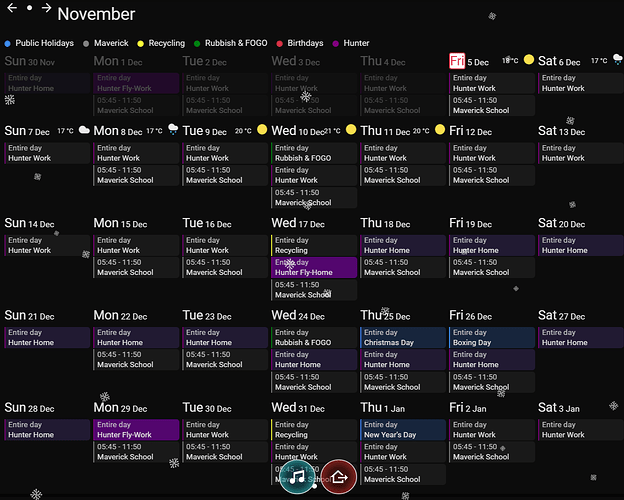The height and width of the screenshot is (500, 624).
Task: Go to next month with forward arrow
Action: [x=47, y=8]
